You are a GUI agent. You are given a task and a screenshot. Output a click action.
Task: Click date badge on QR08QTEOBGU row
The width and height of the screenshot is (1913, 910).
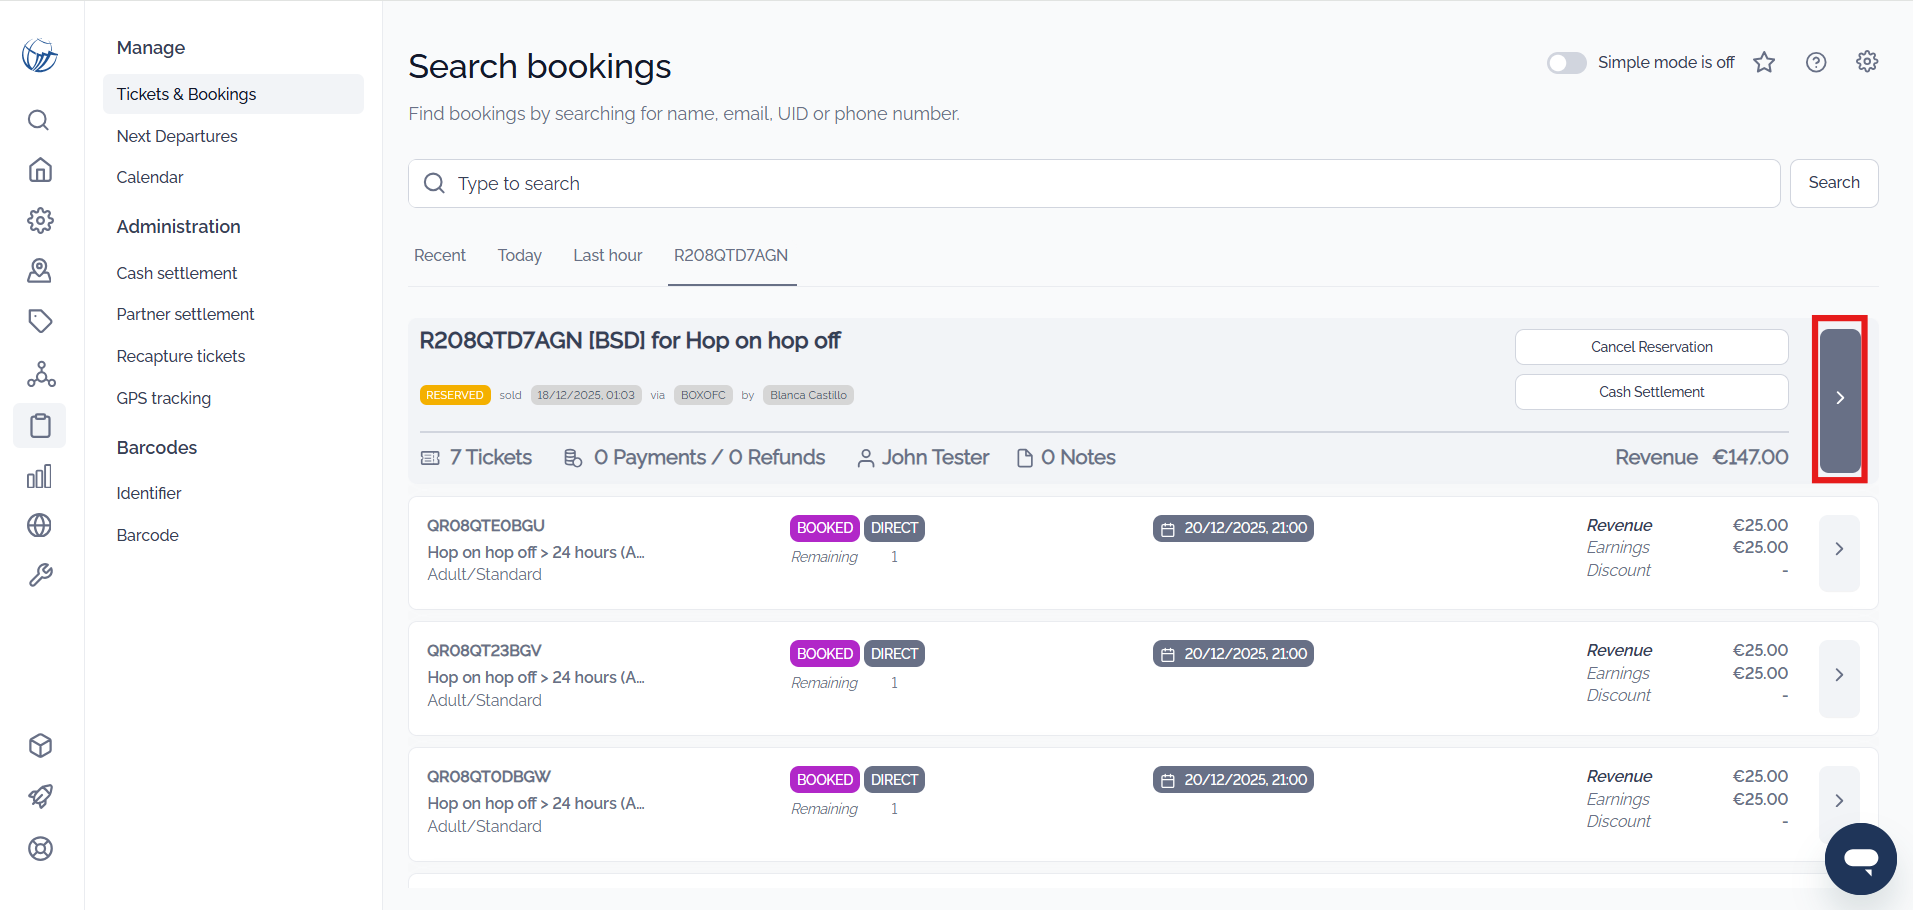click(x=1233, y=528)
